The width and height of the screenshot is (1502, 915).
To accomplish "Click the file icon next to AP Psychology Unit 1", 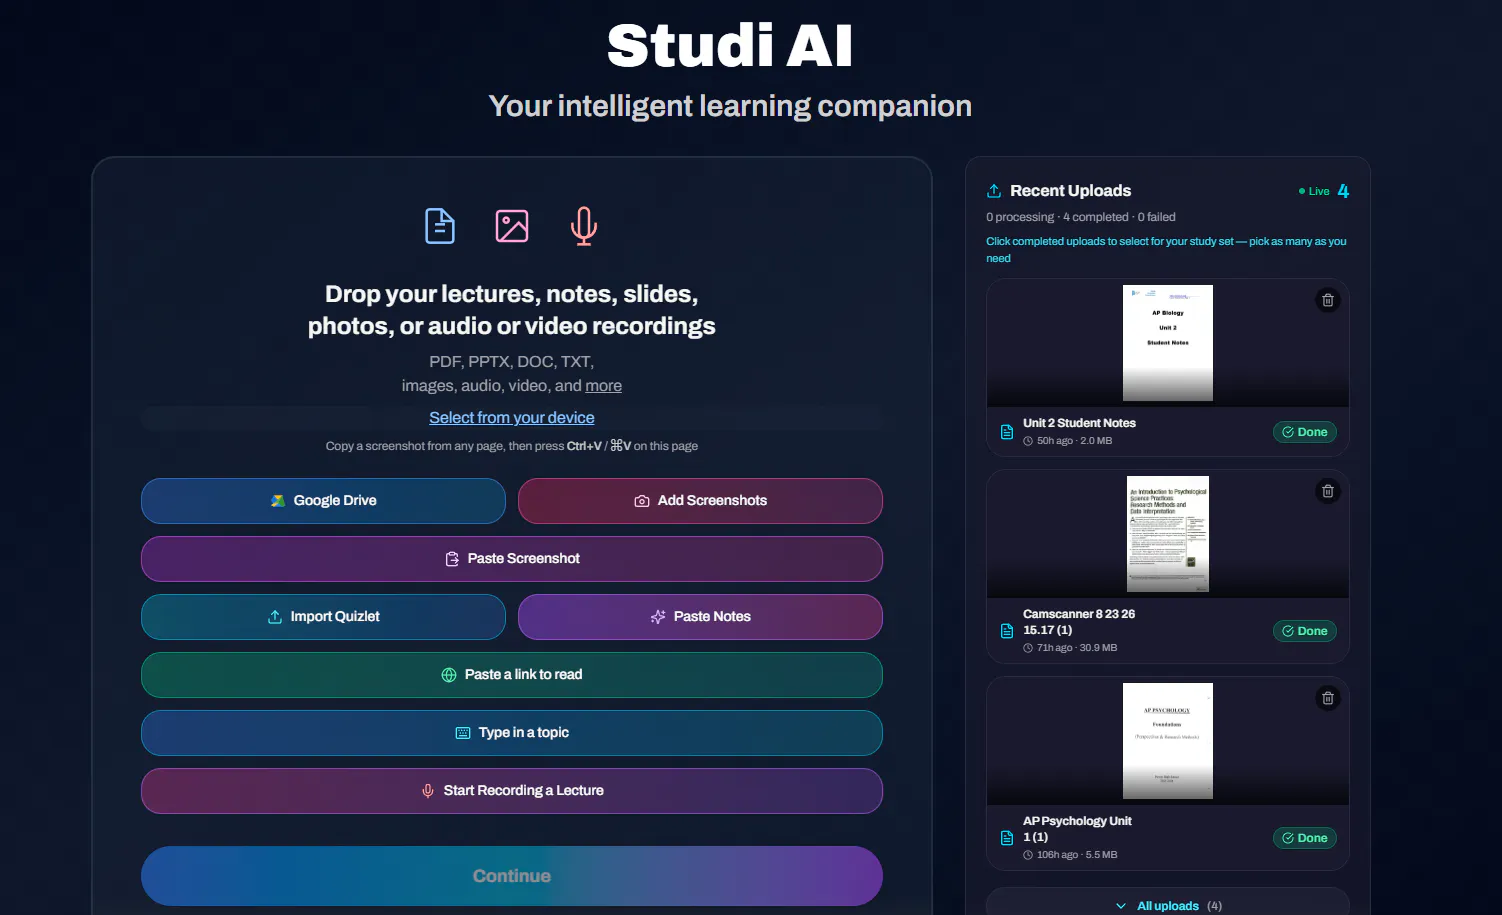I will [x=1007, y=838].
